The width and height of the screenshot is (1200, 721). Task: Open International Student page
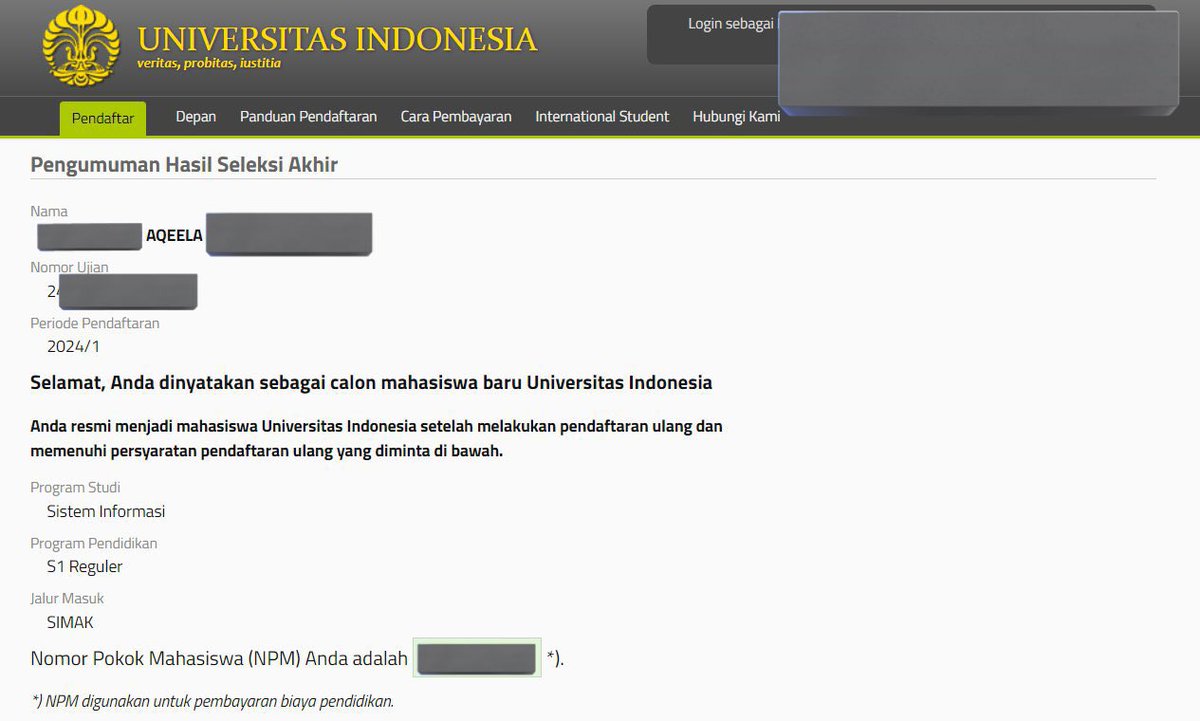[x=602, y=117]
